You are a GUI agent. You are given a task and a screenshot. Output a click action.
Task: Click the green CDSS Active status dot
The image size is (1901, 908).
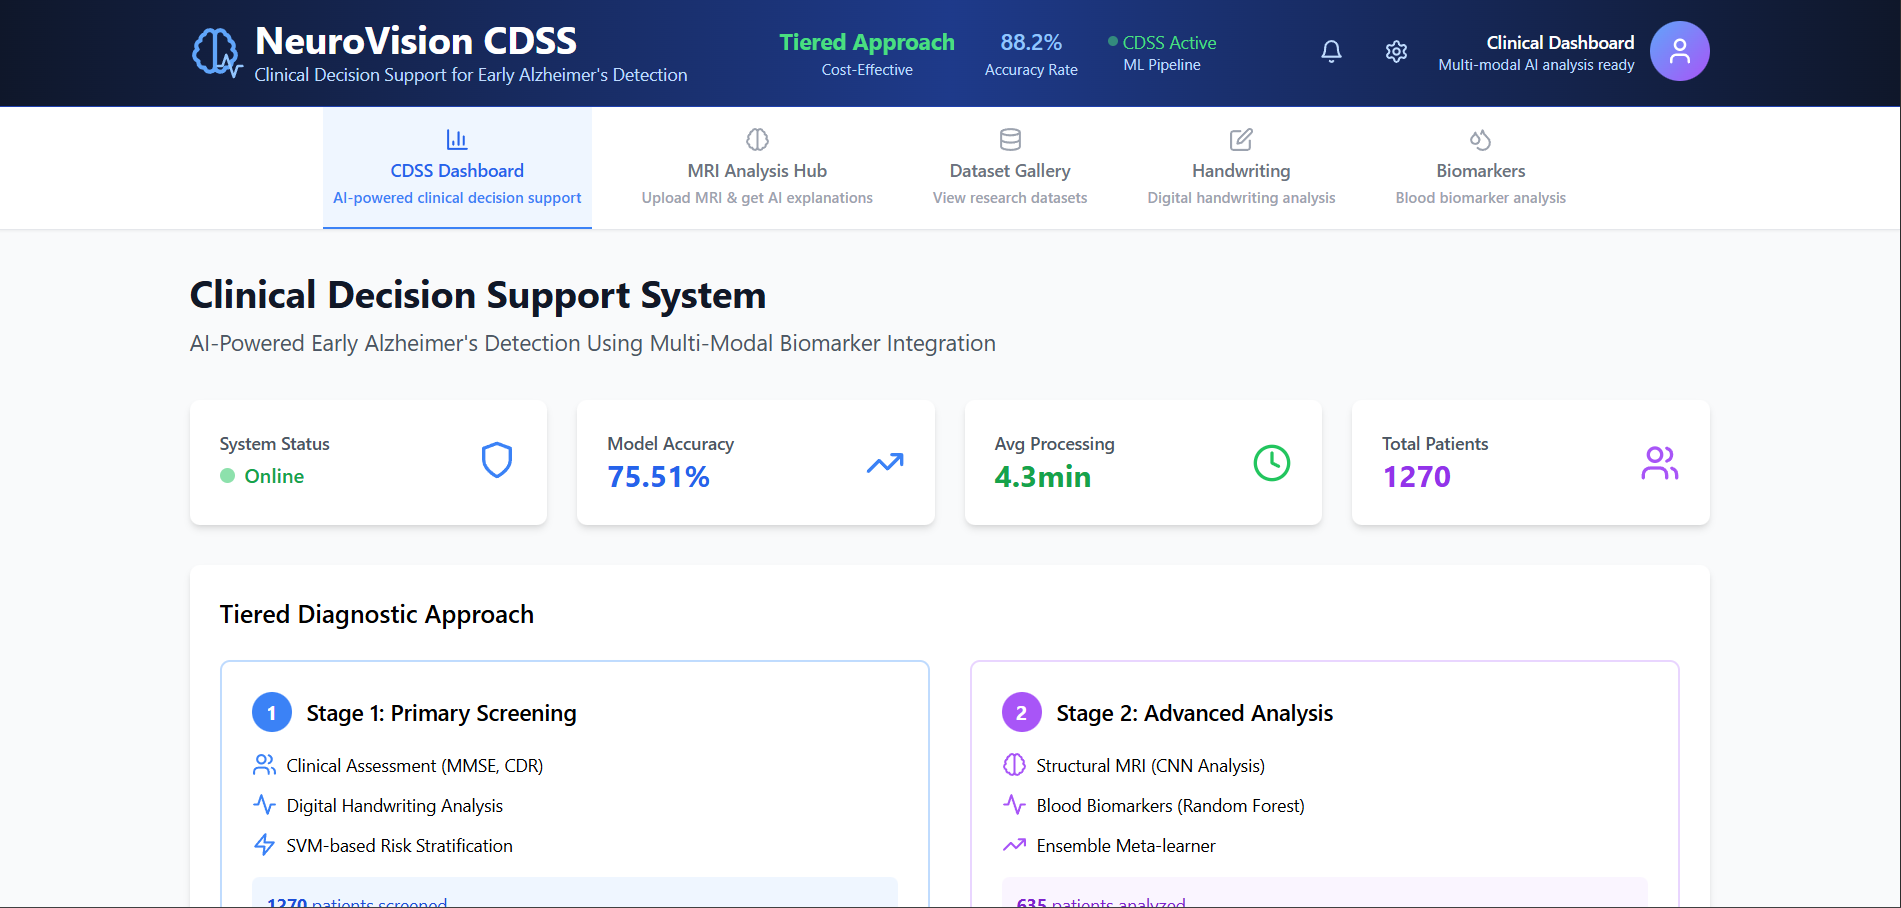pos(1113,42)
